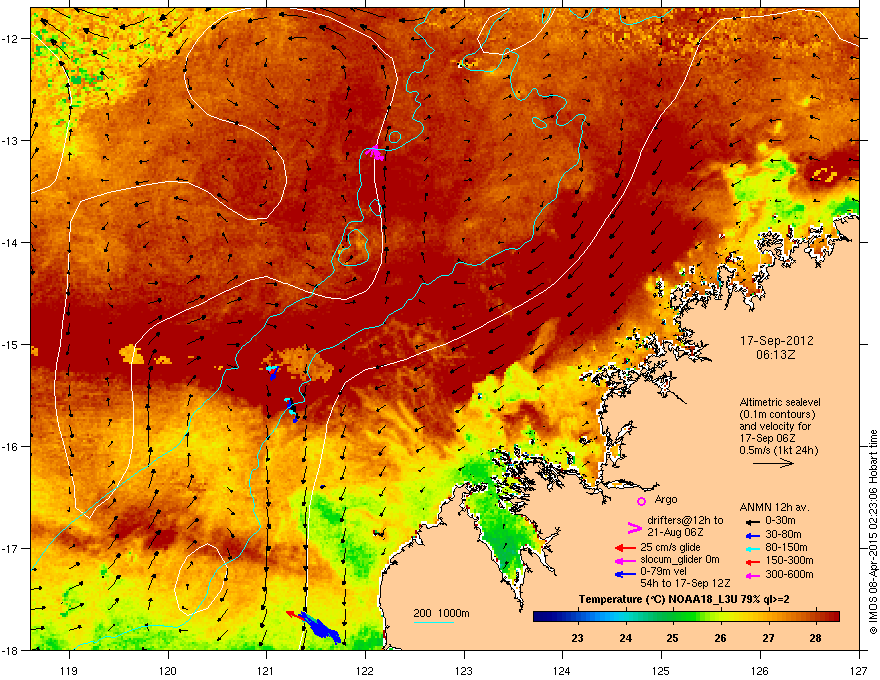Click the magenta drifters chevron legend symbol
This screenshot has width=880, height=680.
pyautogui.click(x=634, y=528)
